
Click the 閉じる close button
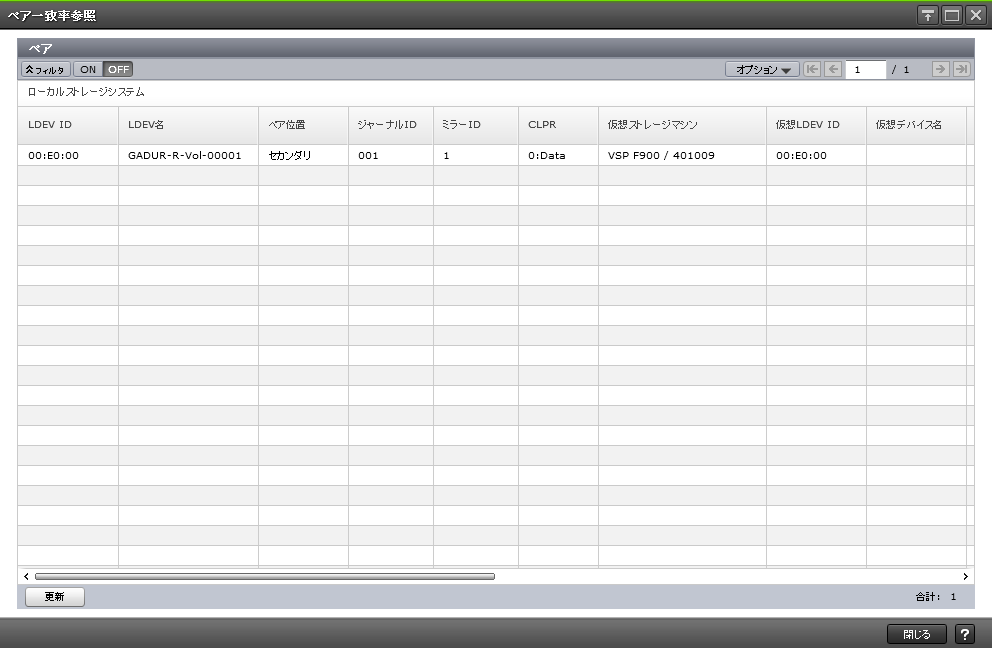917,634
